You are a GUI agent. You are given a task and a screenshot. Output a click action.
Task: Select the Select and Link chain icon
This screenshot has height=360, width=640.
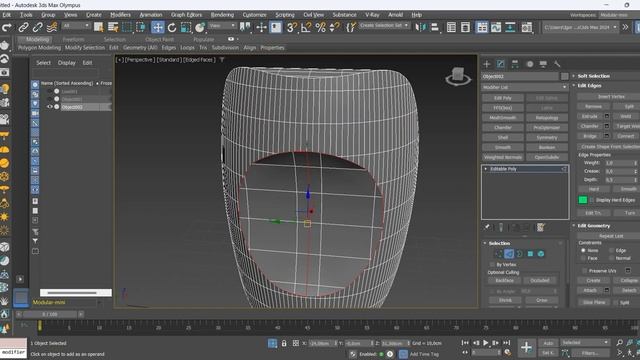click(x=23, y=27)
